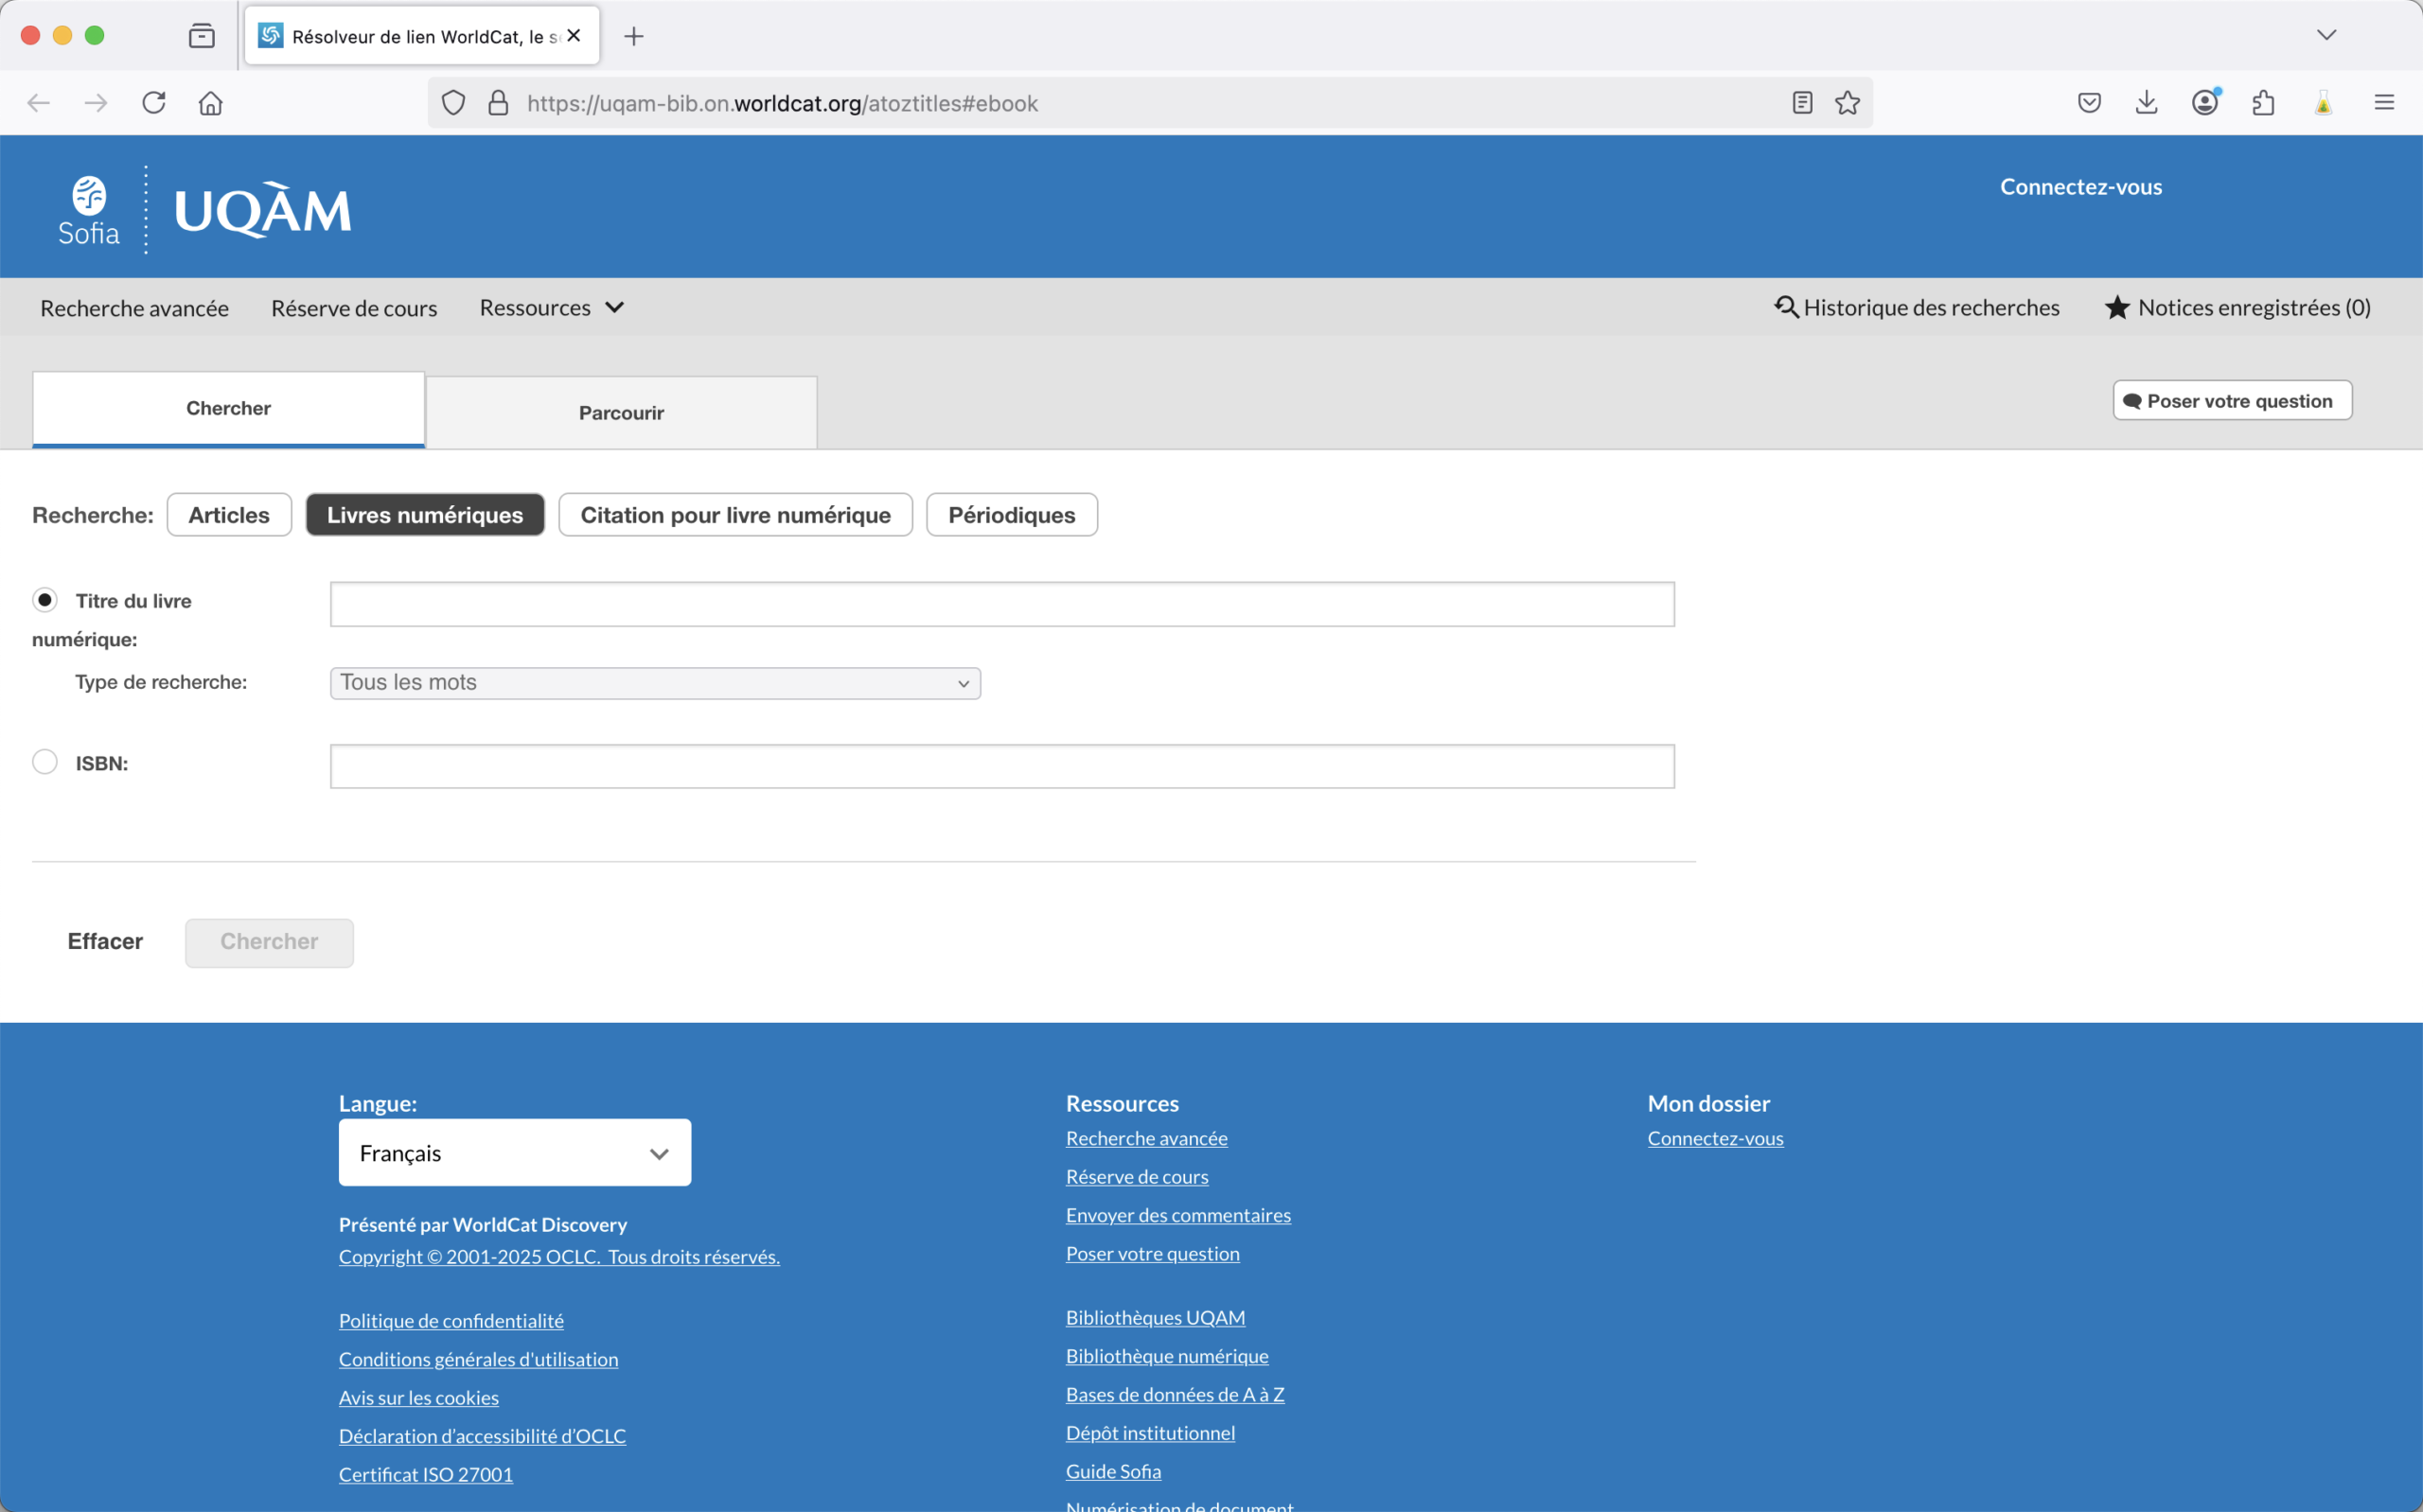Open Recherche avancée footer link
2423x1512 pixels.
pos(1147,1138)
